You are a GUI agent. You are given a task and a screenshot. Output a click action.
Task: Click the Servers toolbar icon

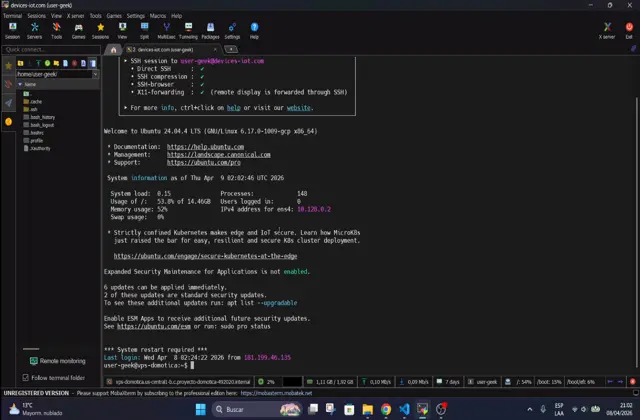tap(34, 29)
